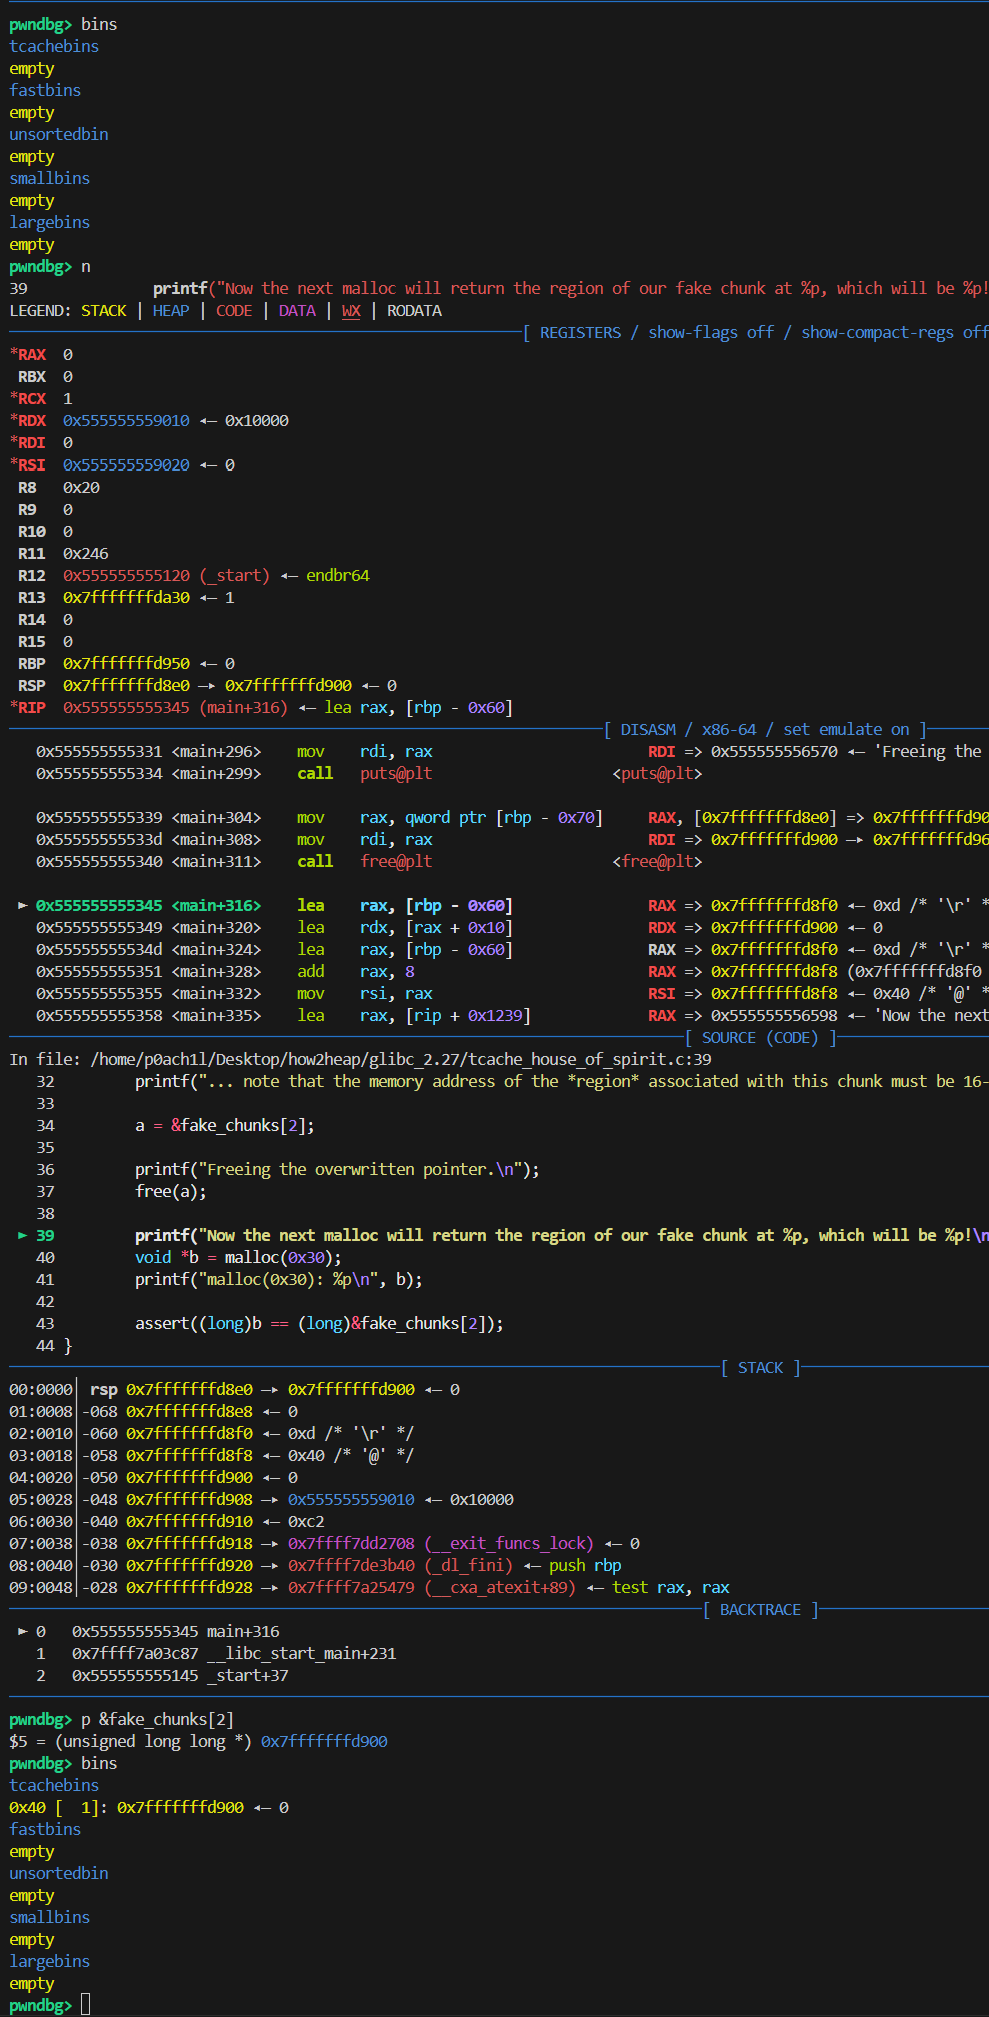Select RODATA in the legend line
The image size is (989, 2017).
point(414,310)
